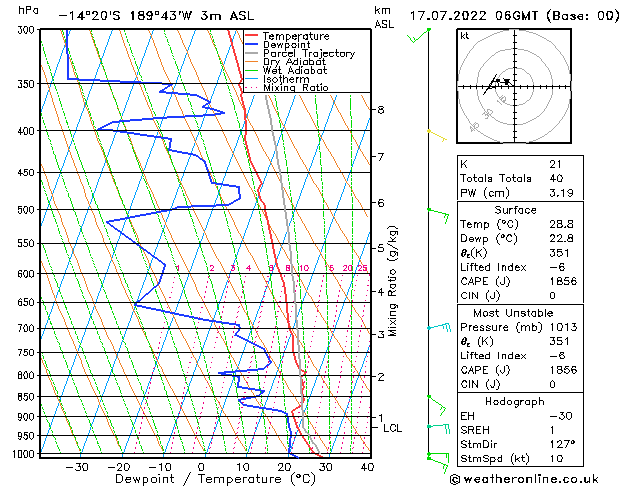
Task: Click the 'Totals Totals' row label
Action: tap(496, 178)
